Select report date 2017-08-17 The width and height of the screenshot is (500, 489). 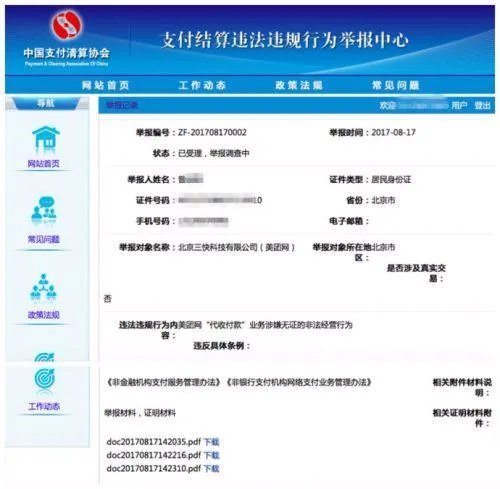pos(393,132)
